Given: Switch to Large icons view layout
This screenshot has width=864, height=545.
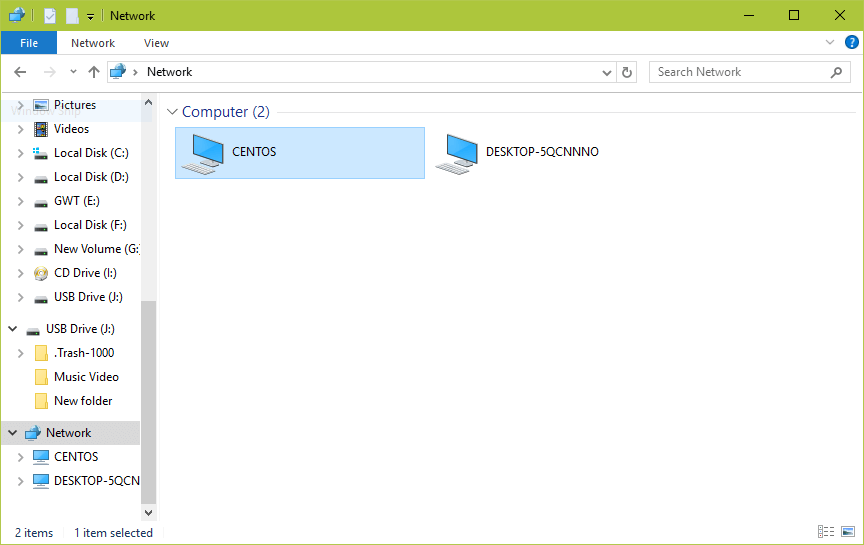Looking at the screenshot, I should coord(848,532).
